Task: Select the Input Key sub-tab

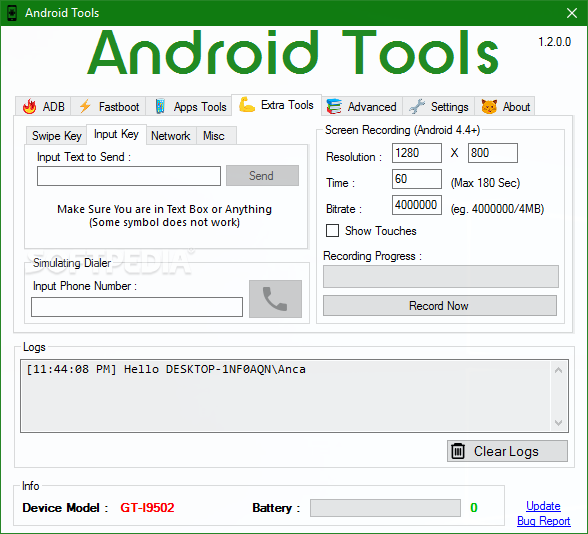Action: pos(116,134)
